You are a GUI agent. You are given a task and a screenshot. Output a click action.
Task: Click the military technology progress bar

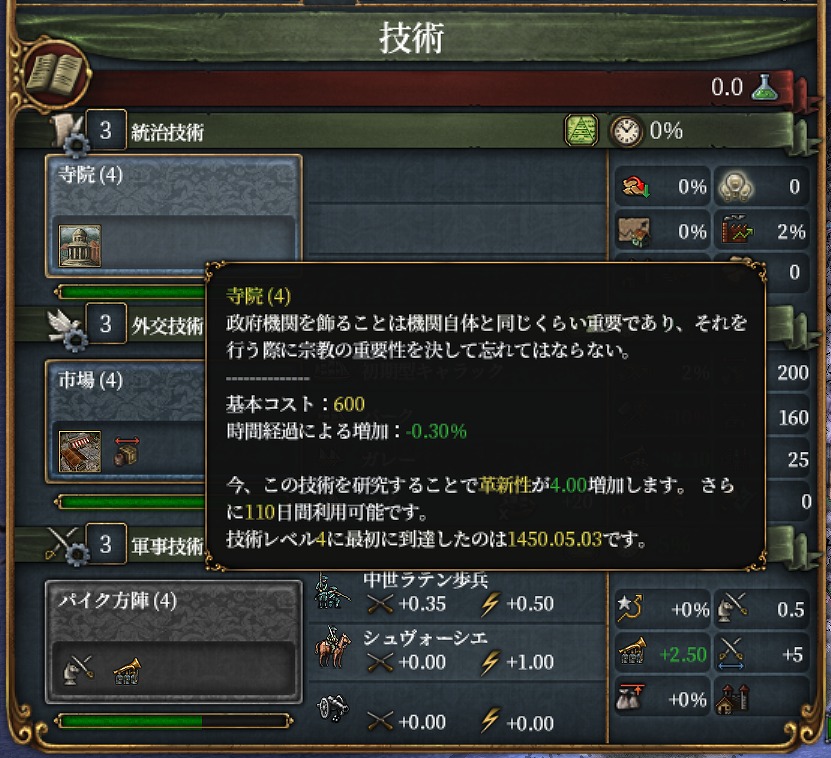[174, 721]
